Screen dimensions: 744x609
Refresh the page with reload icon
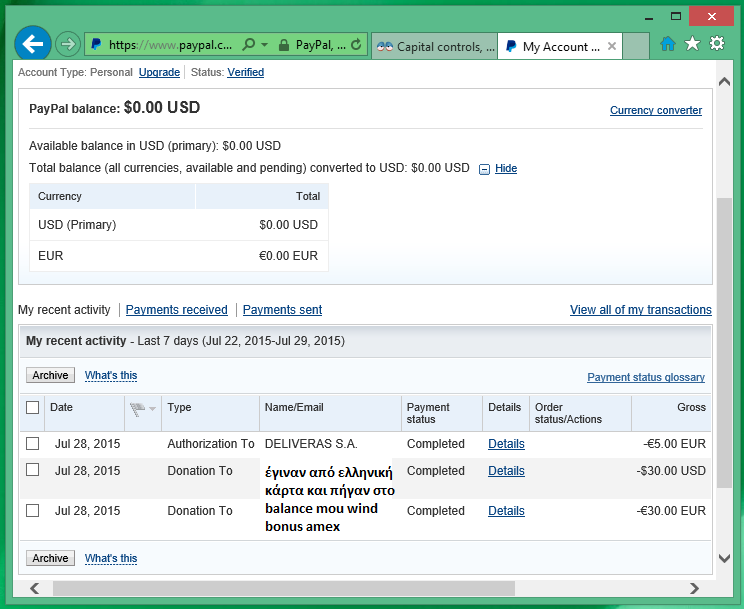pyautogui.click(x=356, y=45)
